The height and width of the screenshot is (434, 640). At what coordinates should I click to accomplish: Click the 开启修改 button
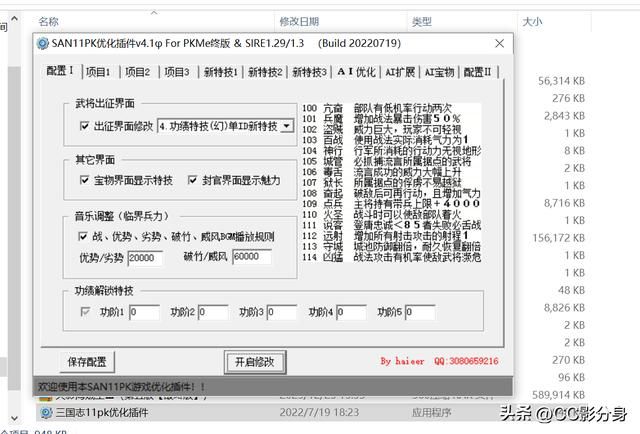pyautogui.click(x=255, y=362)
